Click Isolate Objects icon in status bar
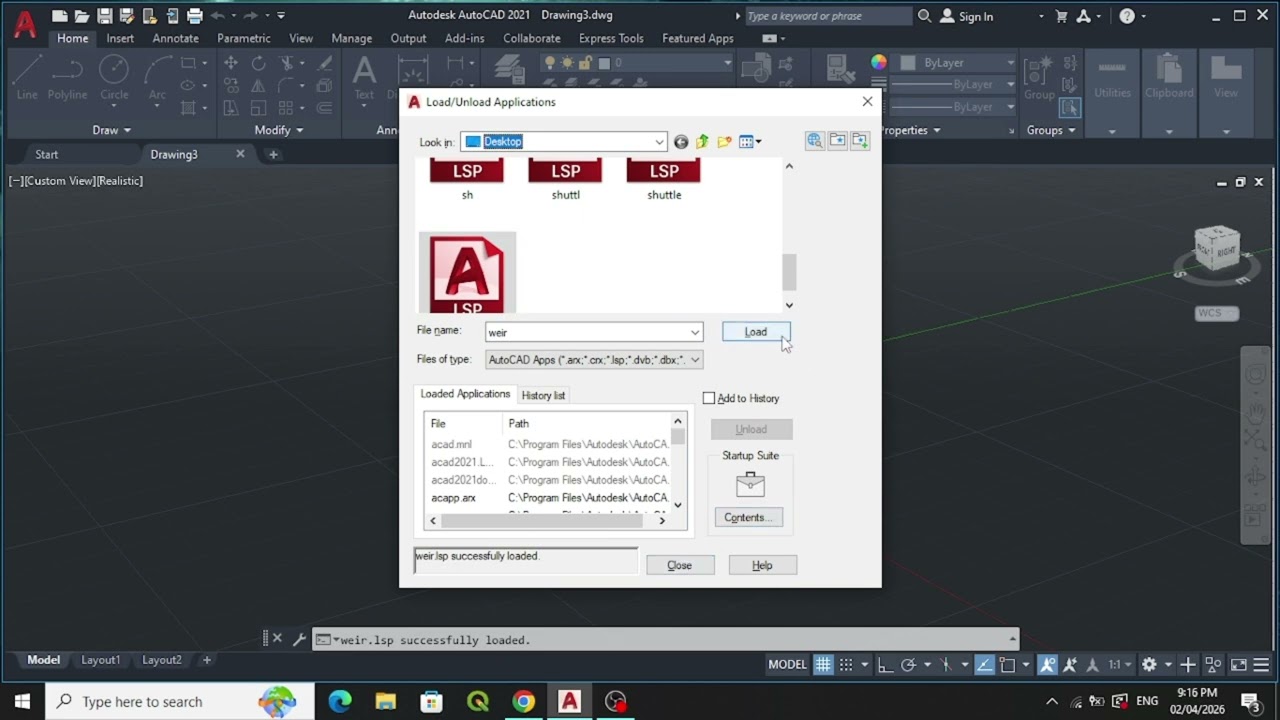This screenshot has width=1280, height=720. pyautogui.click(x=1213, y=664)
